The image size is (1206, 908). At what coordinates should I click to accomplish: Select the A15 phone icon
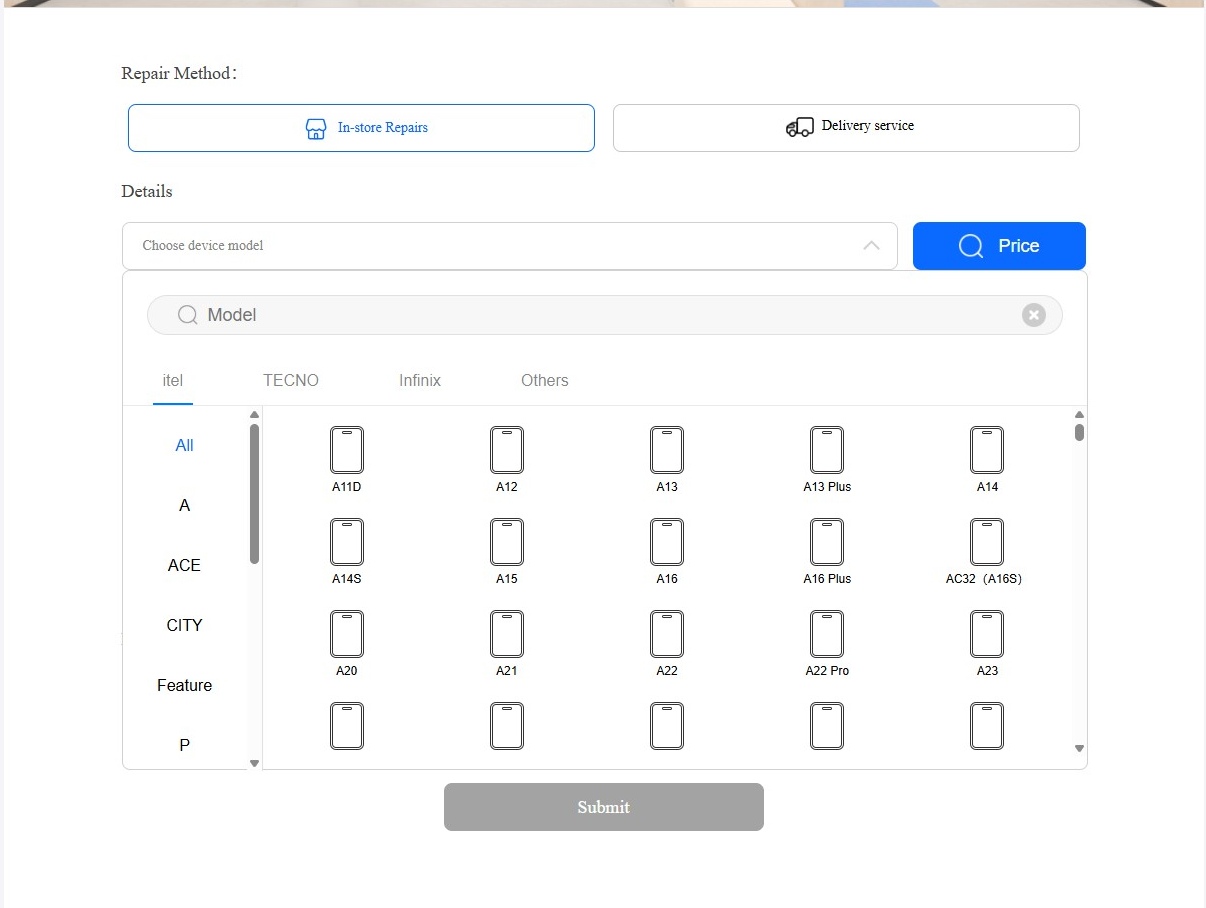tap(507, 542)
